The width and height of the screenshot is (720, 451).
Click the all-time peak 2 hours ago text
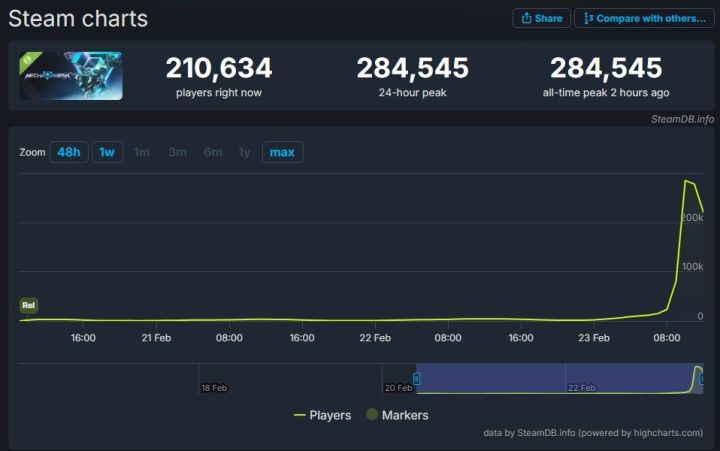pyautogui.click(x=606, y=93)
